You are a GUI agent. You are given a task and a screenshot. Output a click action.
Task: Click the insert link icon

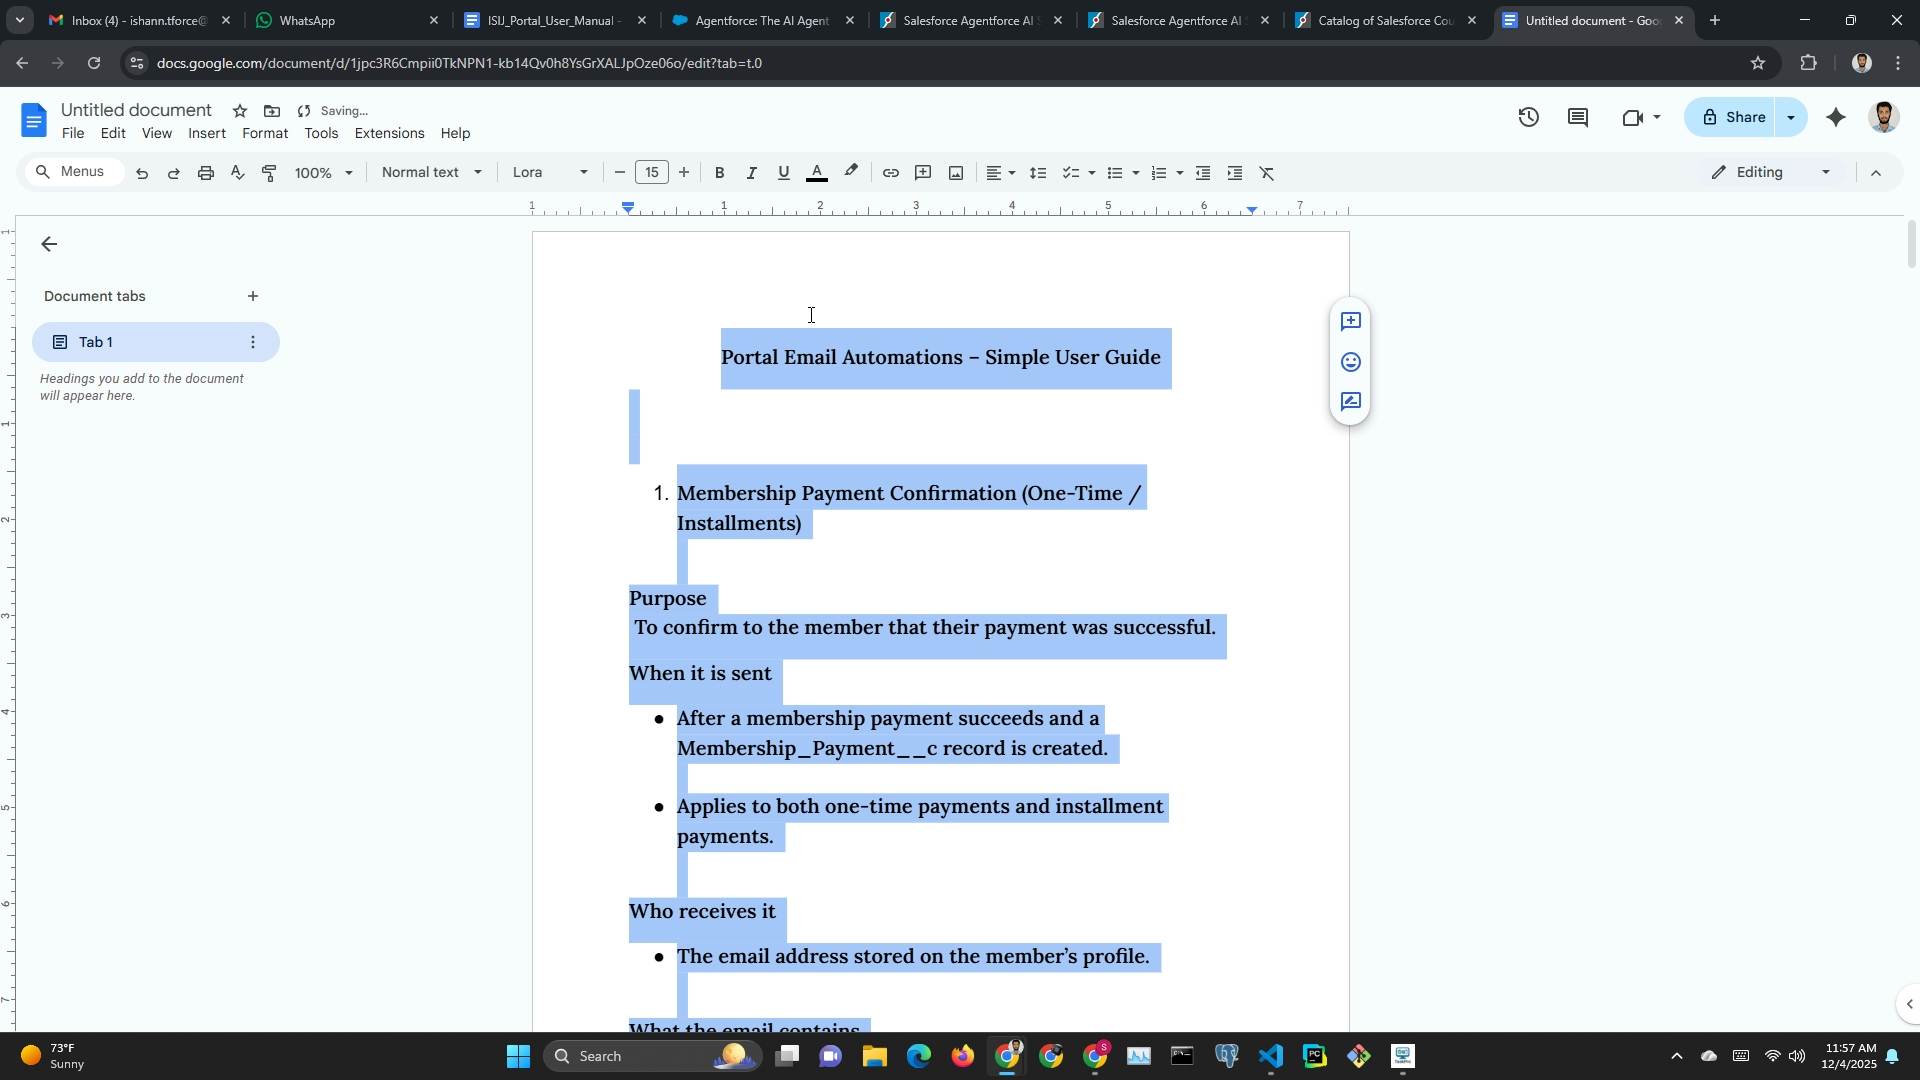pos(890,173)
